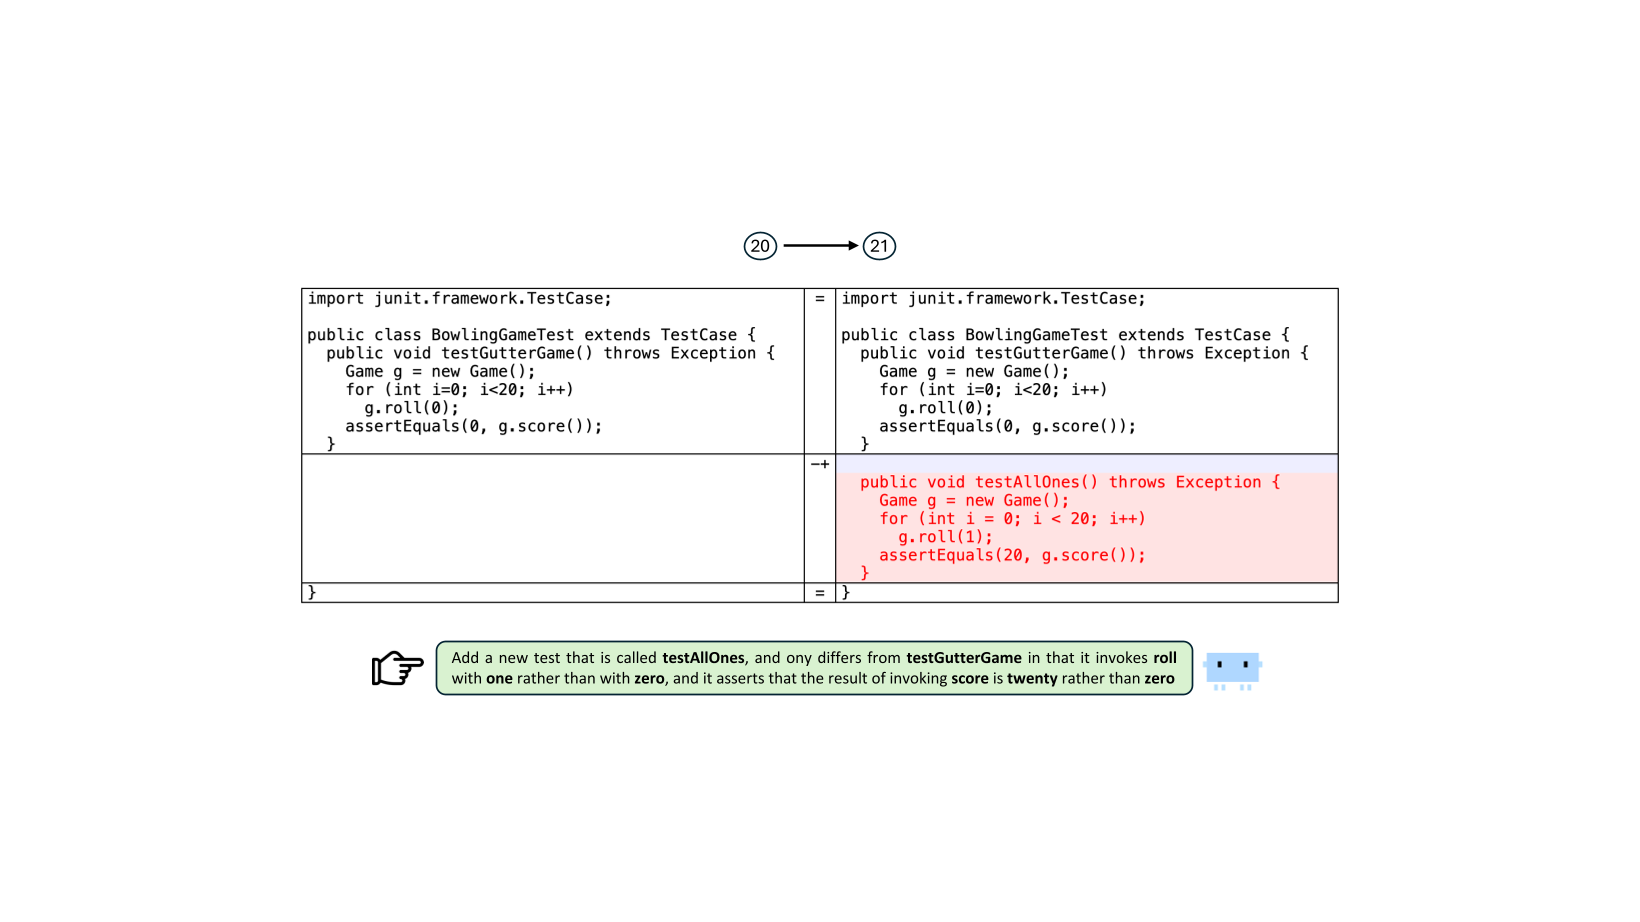Click bold word score in instruction
1640x922 pixels.
click(x=969, y=679)
